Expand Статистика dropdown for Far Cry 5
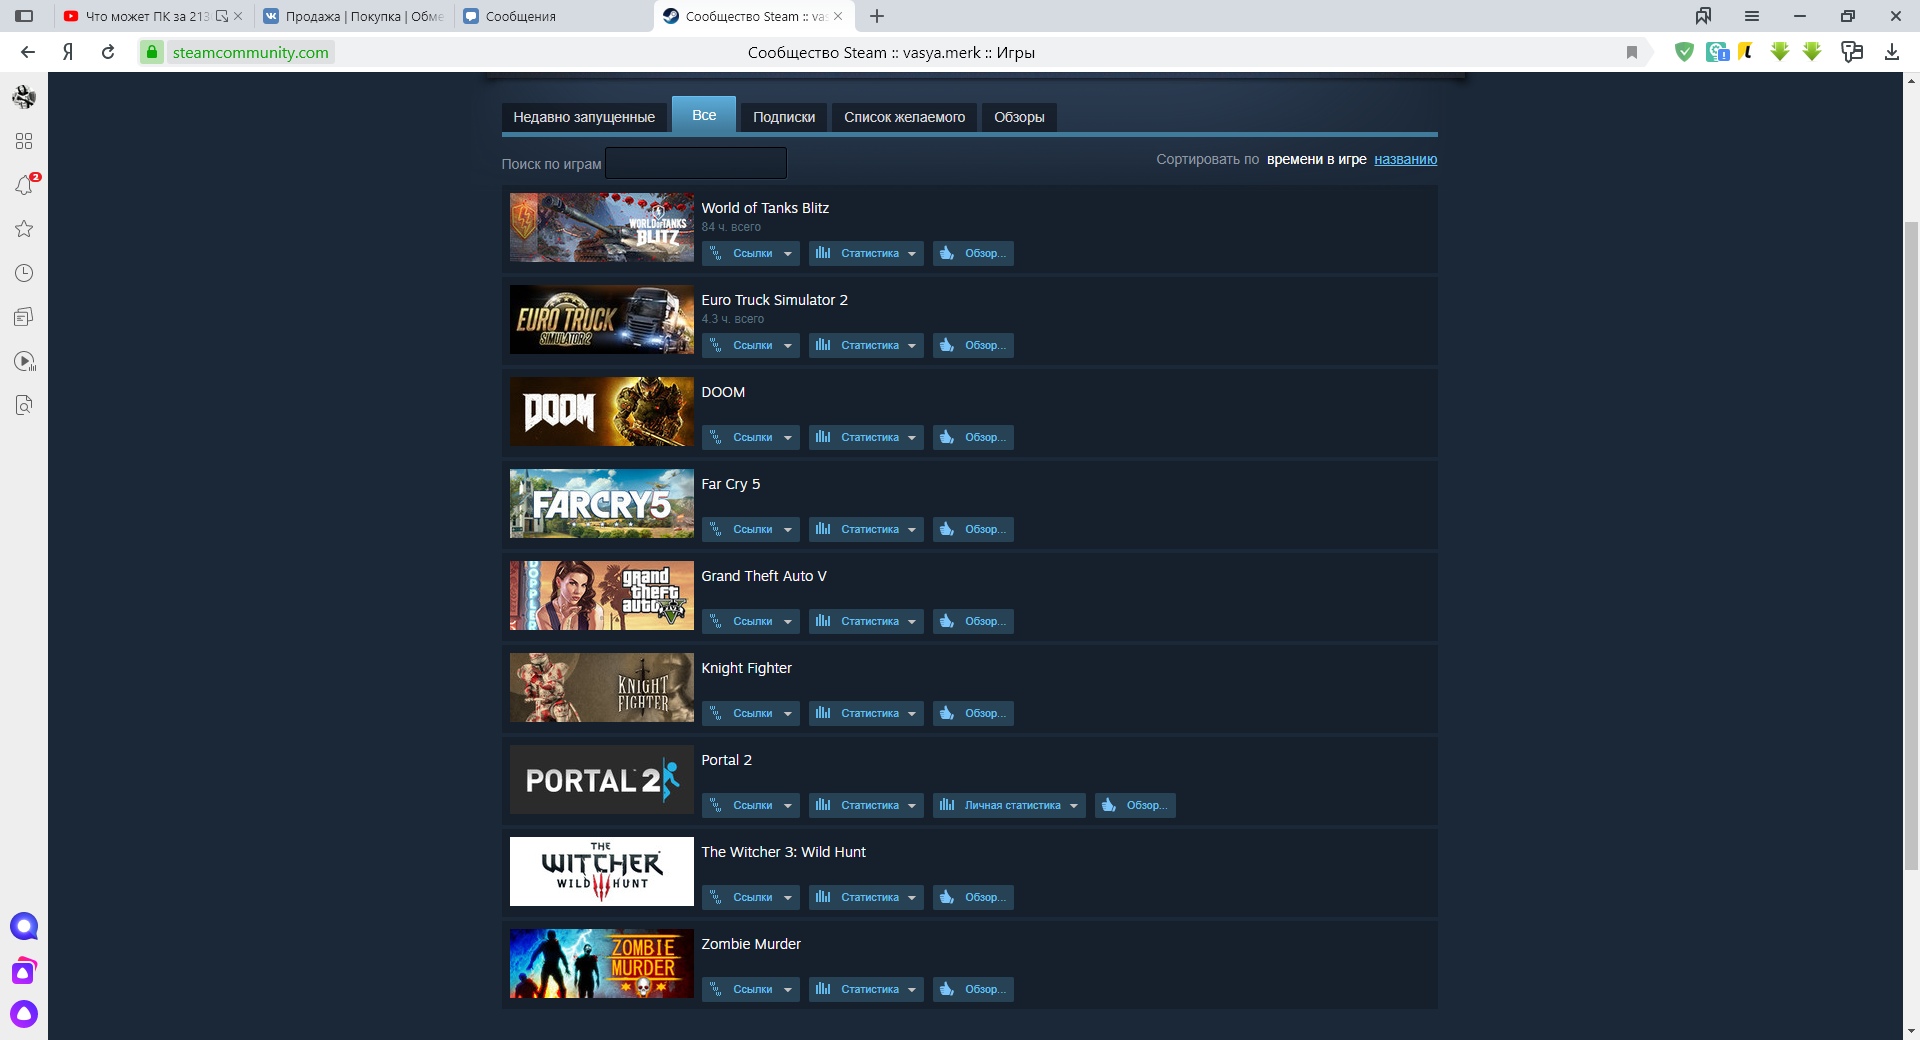1920x1040 pixels. 866,529
